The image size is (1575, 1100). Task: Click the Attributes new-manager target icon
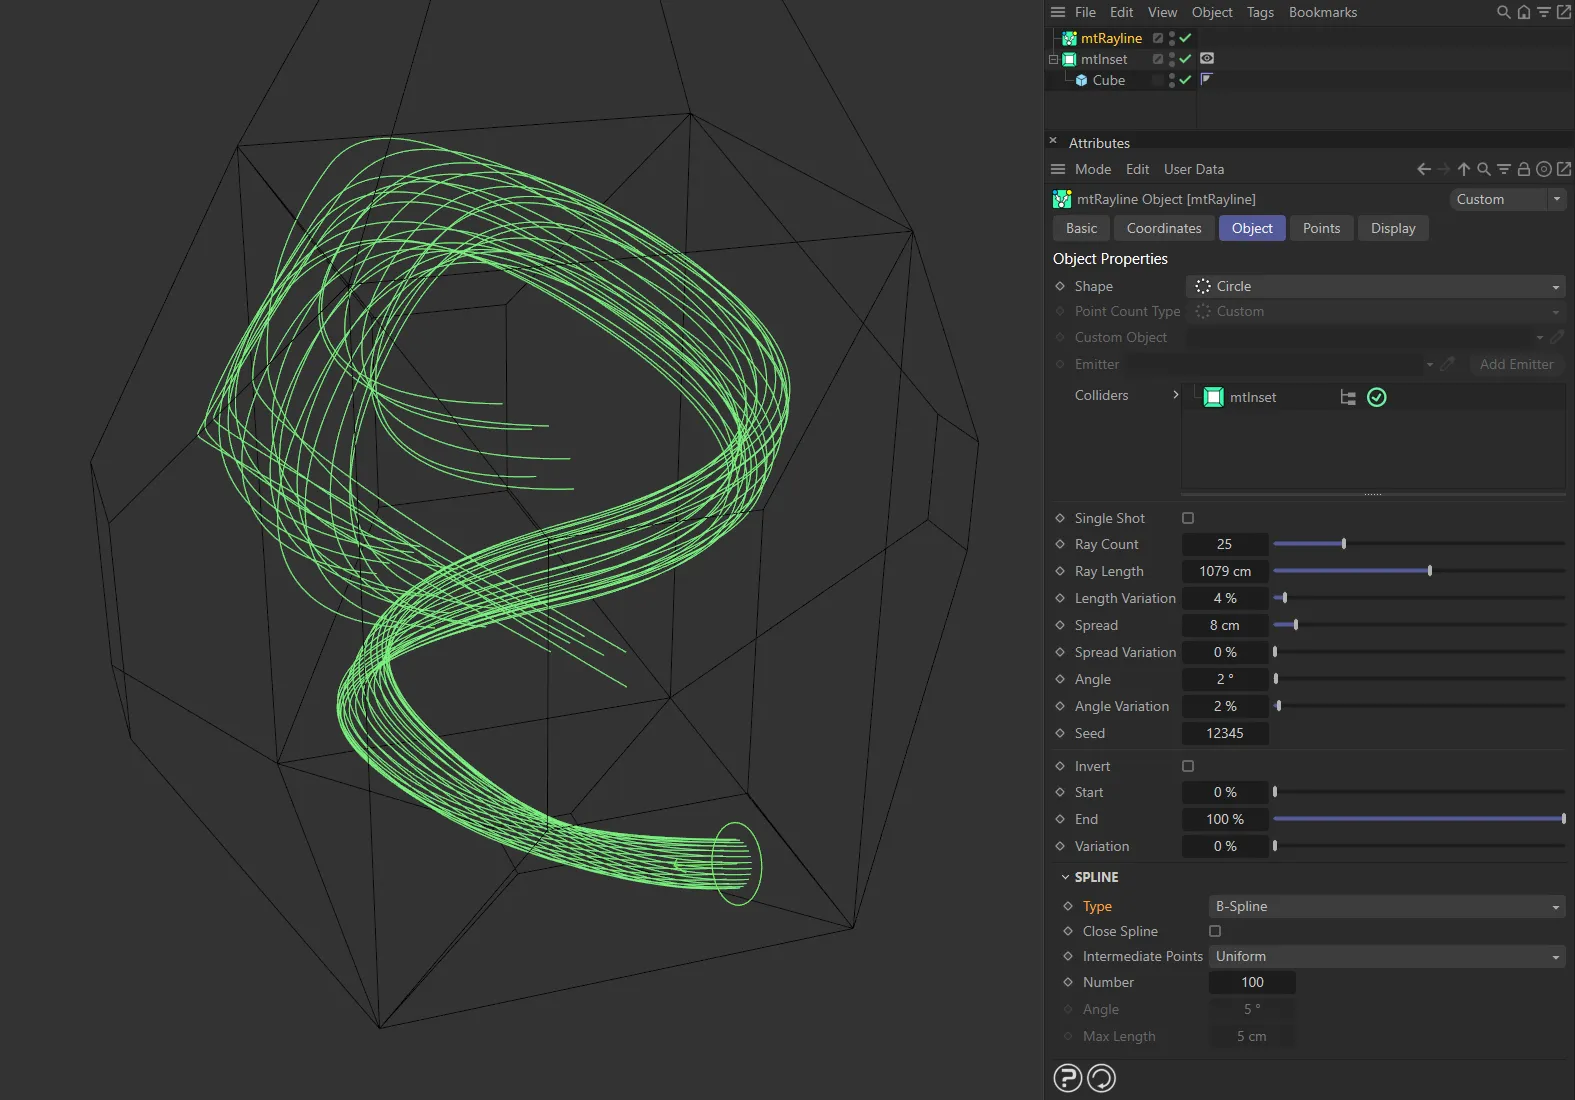1544,169
